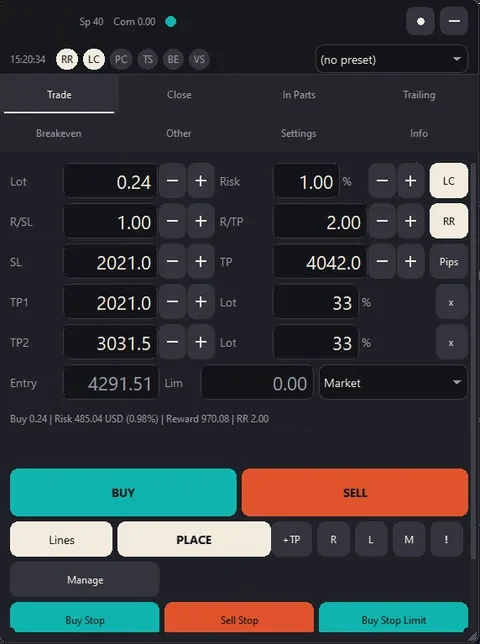Increase the Risk percent with plus

tap(411, 181)
